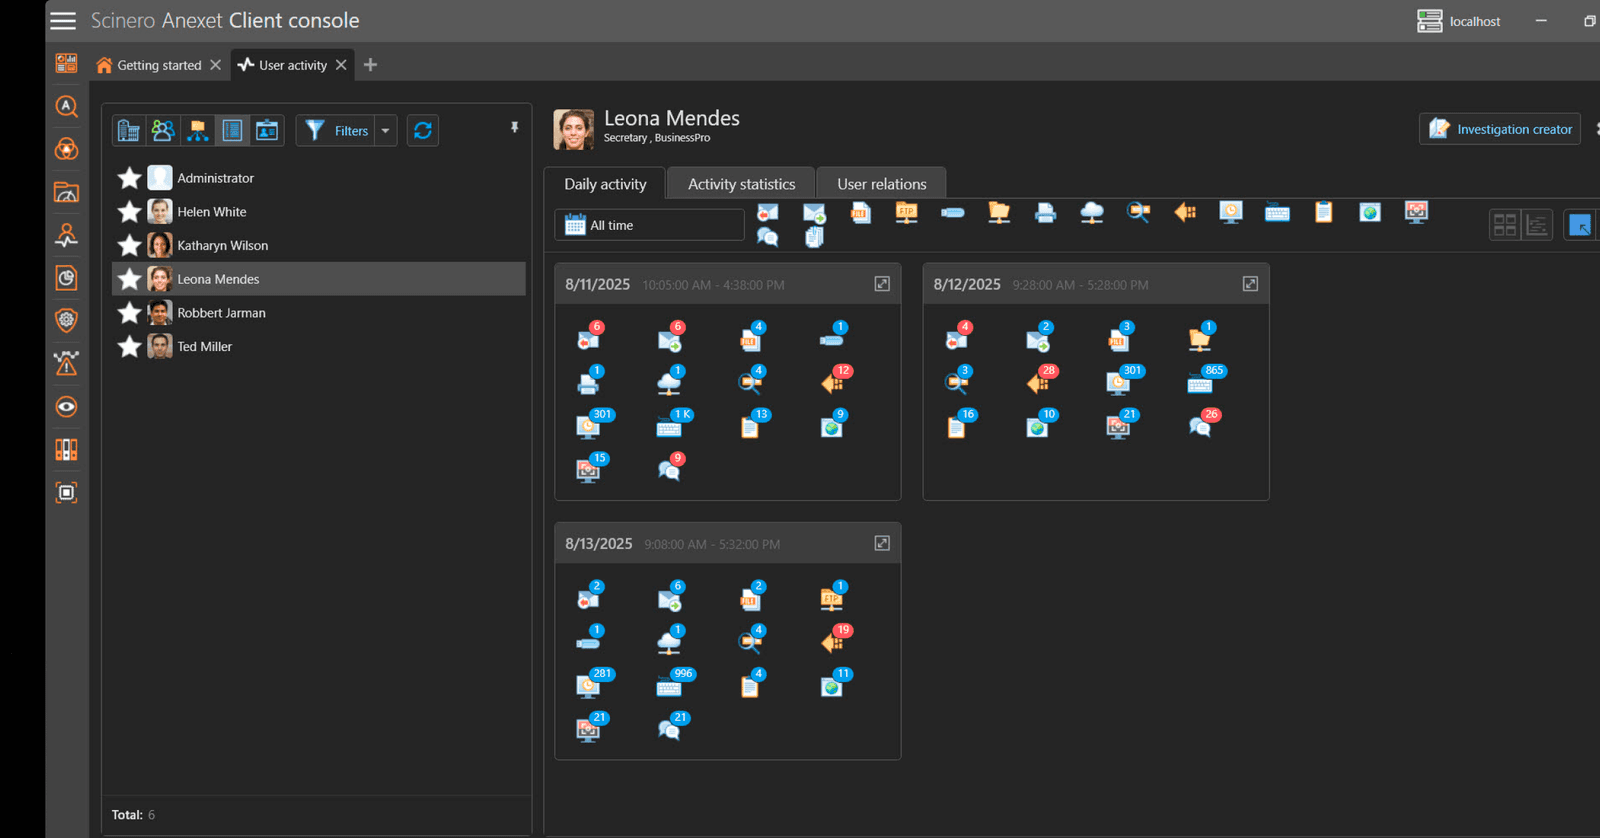Select Helen White in the user list
This screenshot has height=838, width=1600.
319,212
